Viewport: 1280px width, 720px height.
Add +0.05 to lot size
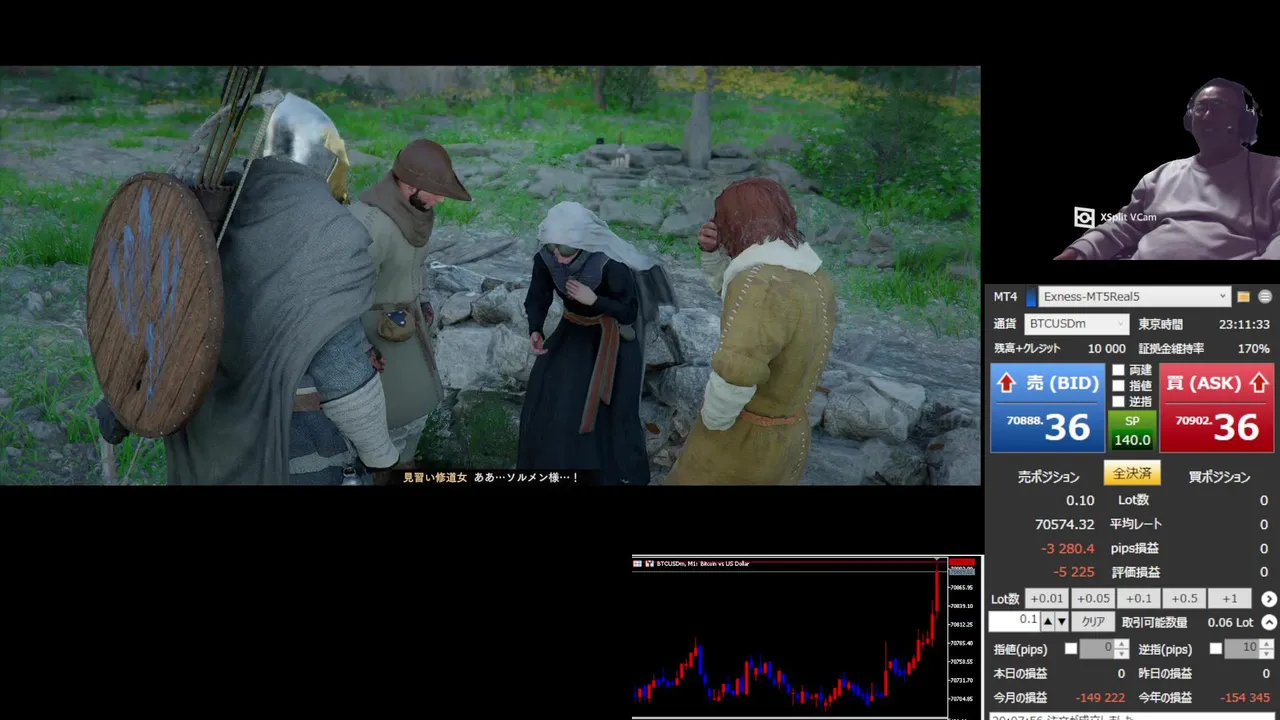click(x=1092, y=599)
